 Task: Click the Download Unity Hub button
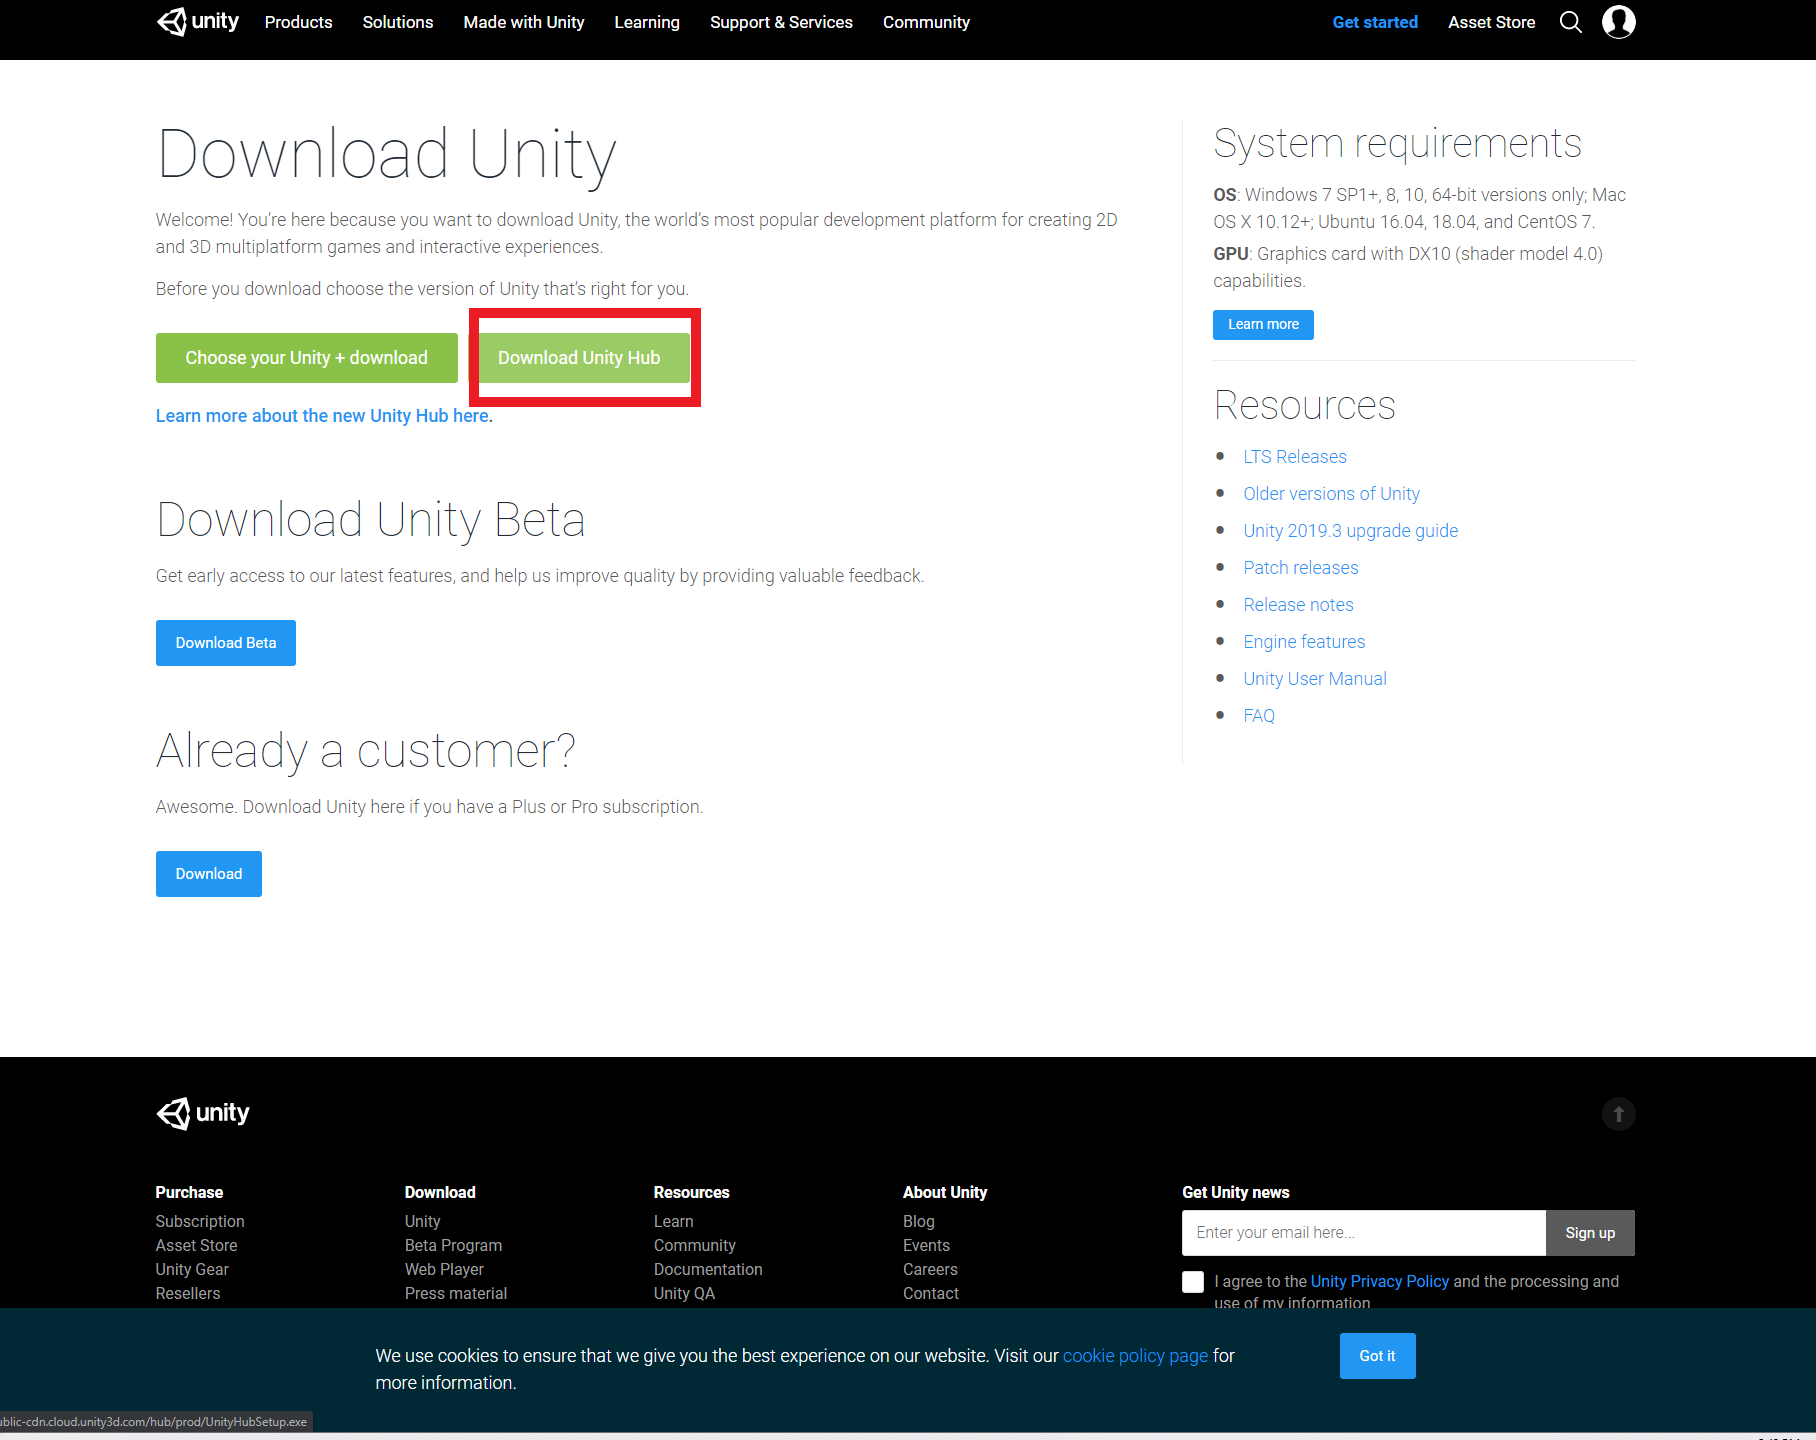pos(579,358)
